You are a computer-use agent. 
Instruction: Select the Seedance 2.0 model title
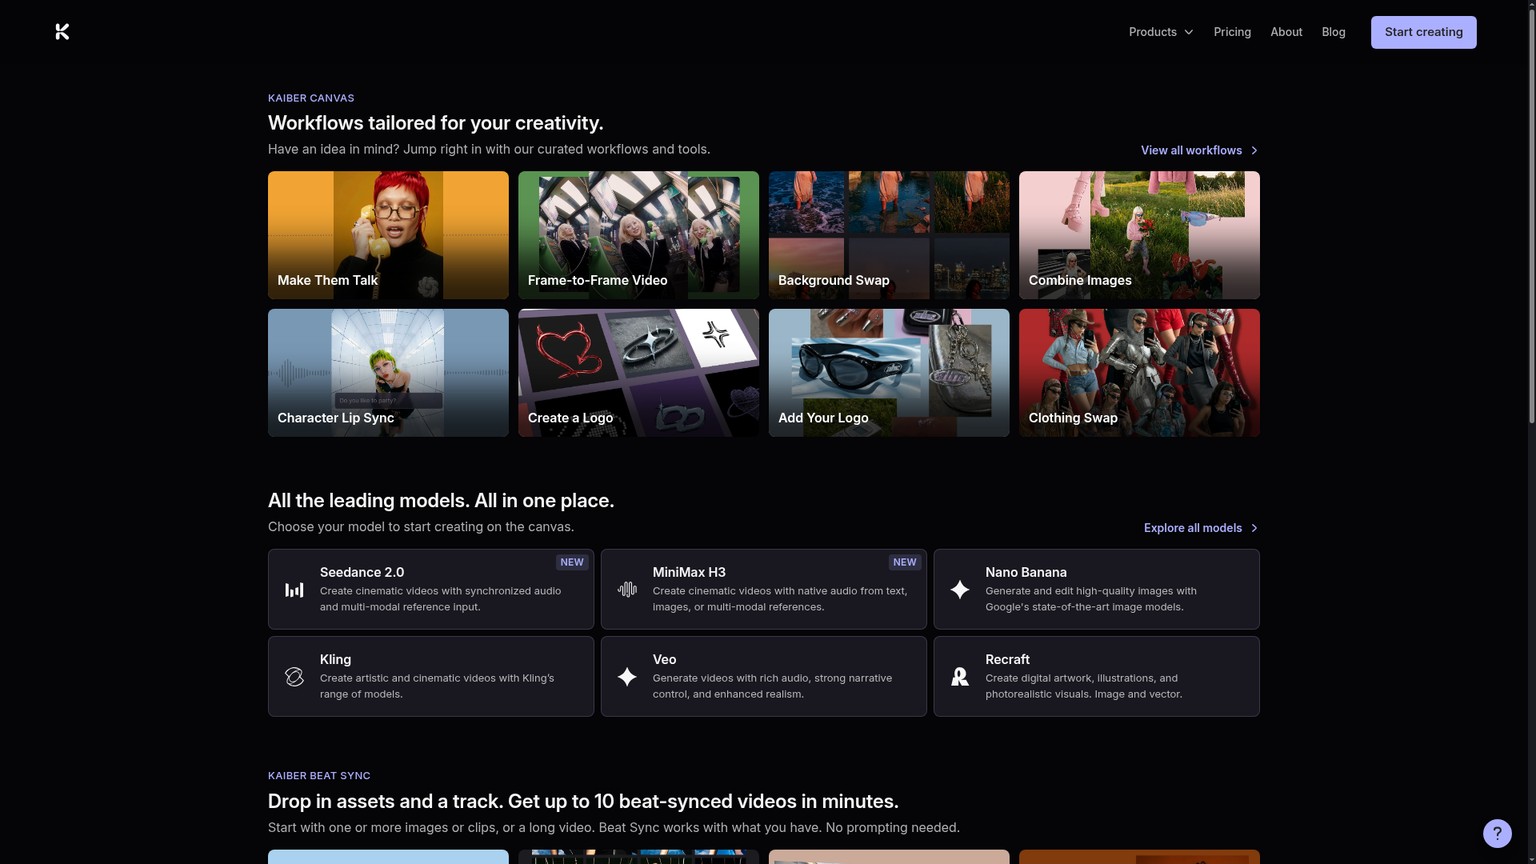tap(362, 572)
